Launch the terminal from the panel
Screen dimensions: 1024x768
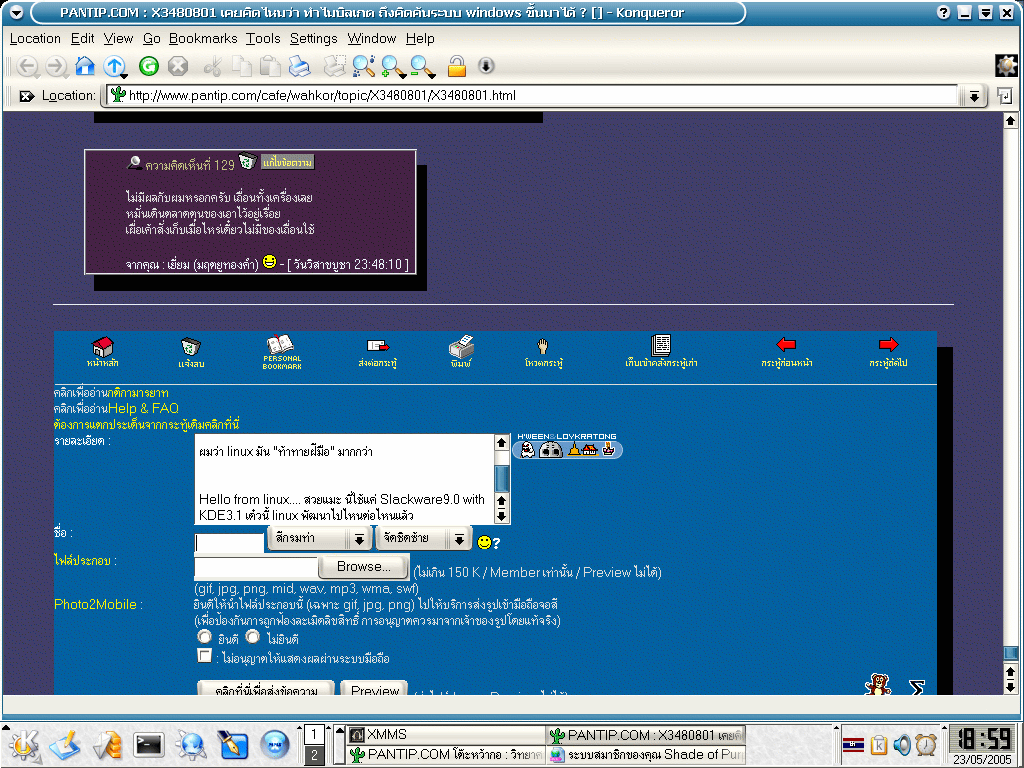point(148,744)
